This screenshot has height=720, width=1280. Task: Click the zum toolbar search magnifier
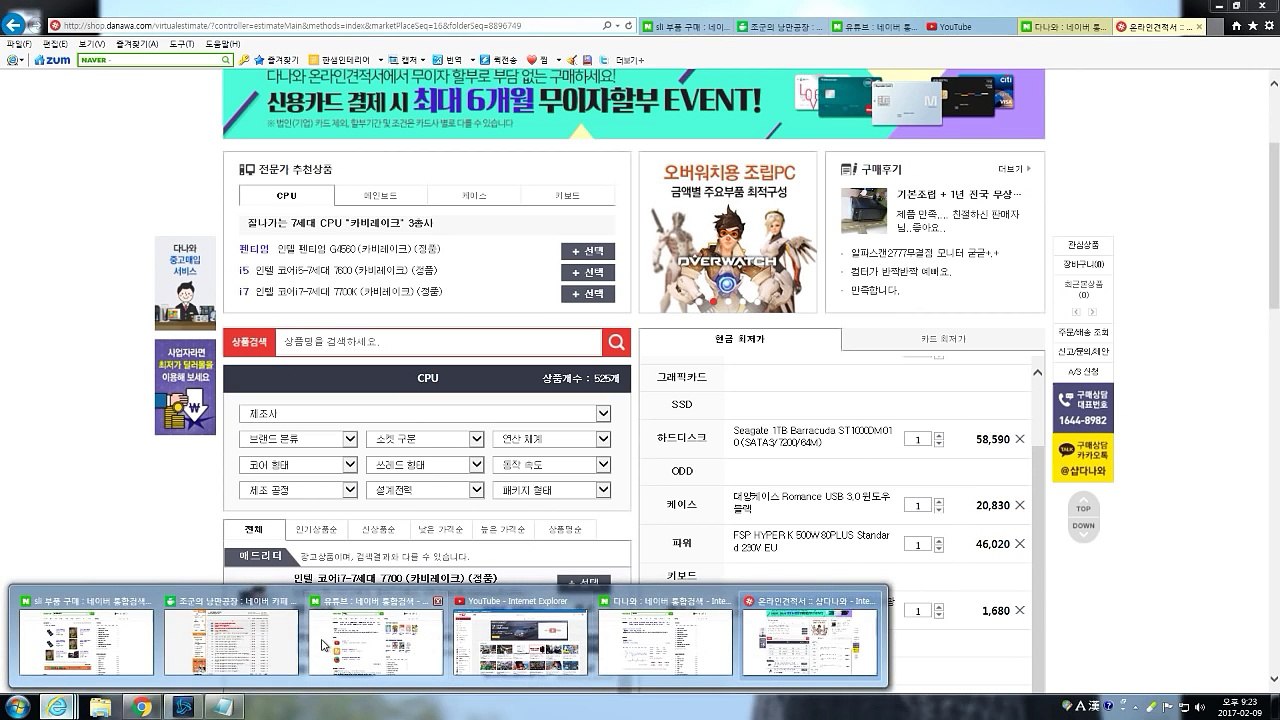226,60
